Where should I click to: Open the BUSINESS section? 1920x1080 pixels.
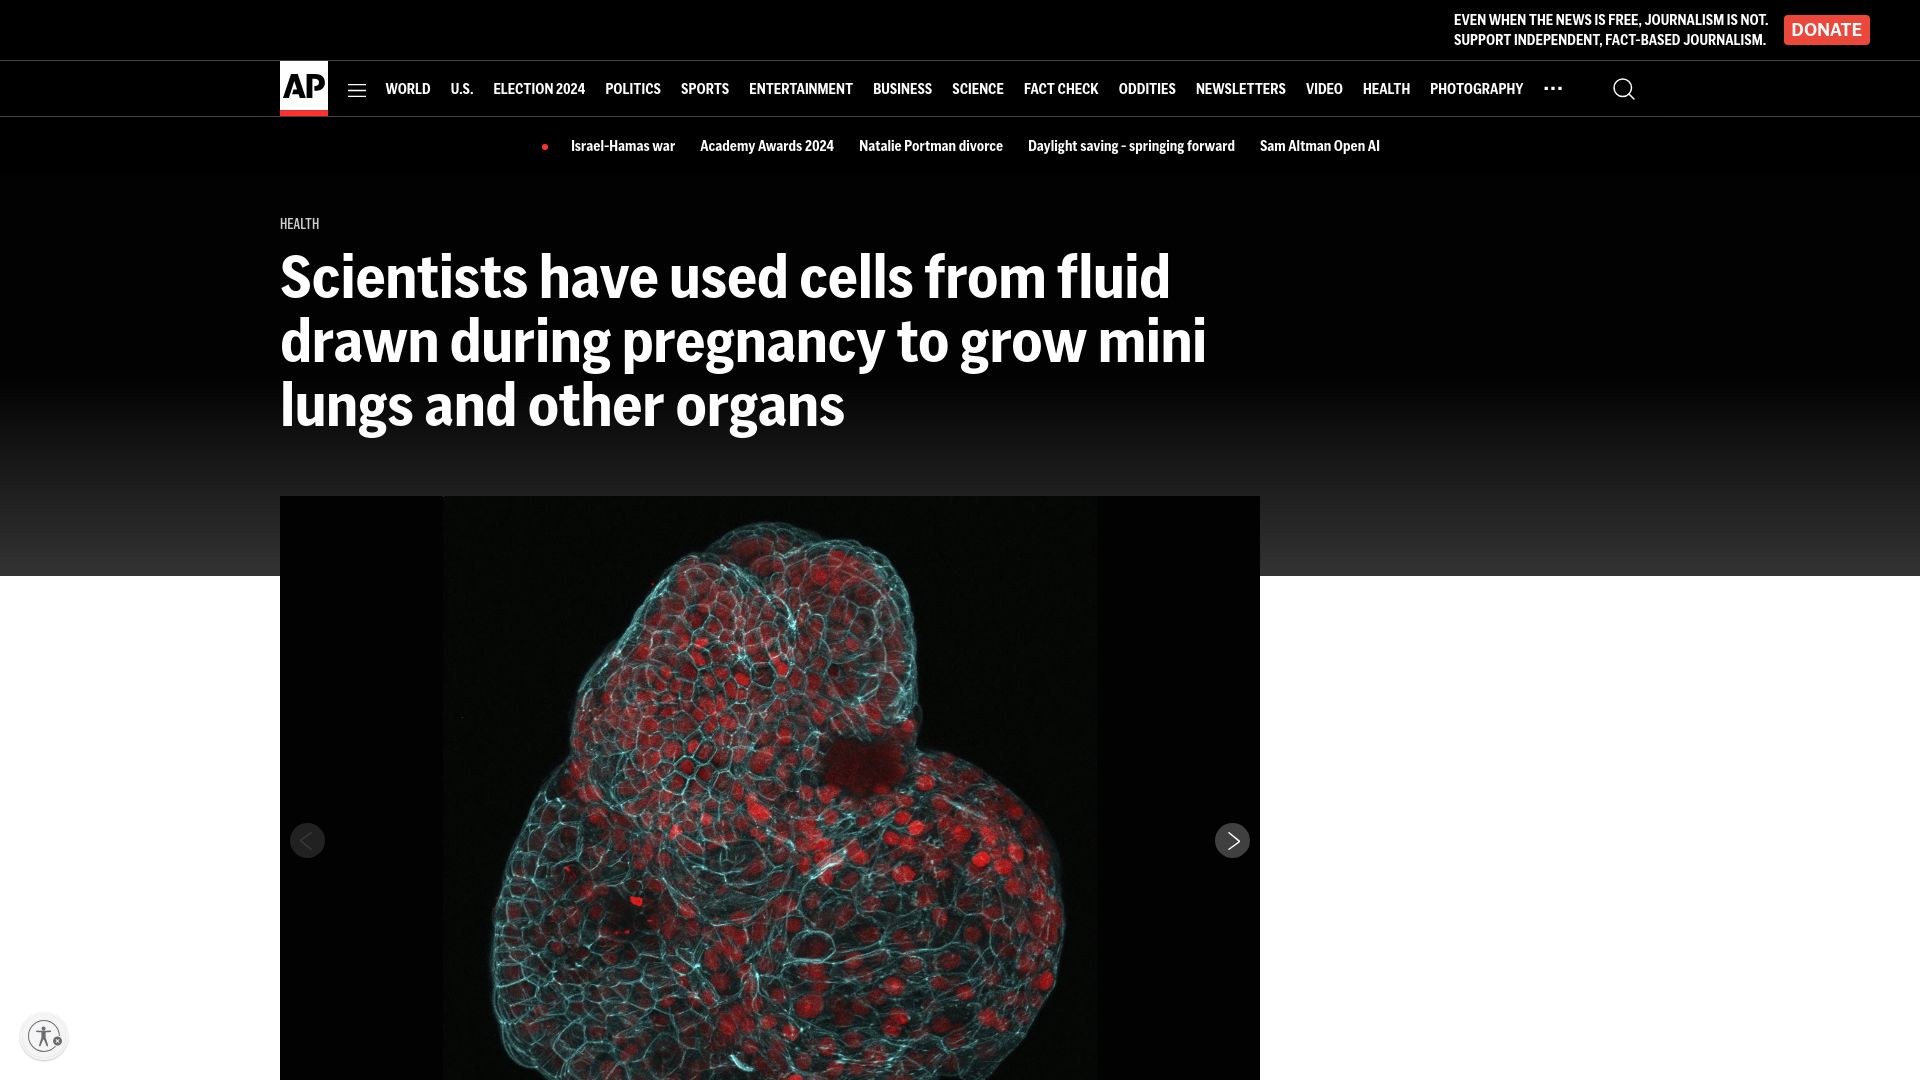[x=902, y=89]
